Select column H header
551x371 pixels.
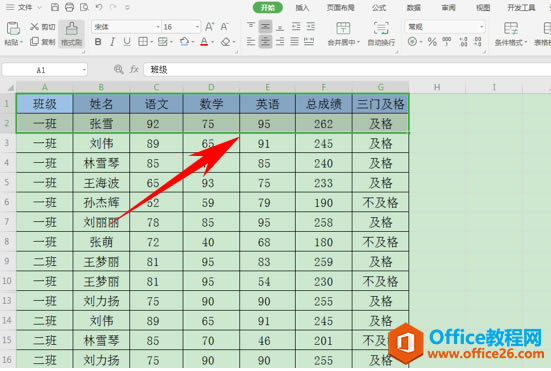pyautogui.click(x=437, y=87)
